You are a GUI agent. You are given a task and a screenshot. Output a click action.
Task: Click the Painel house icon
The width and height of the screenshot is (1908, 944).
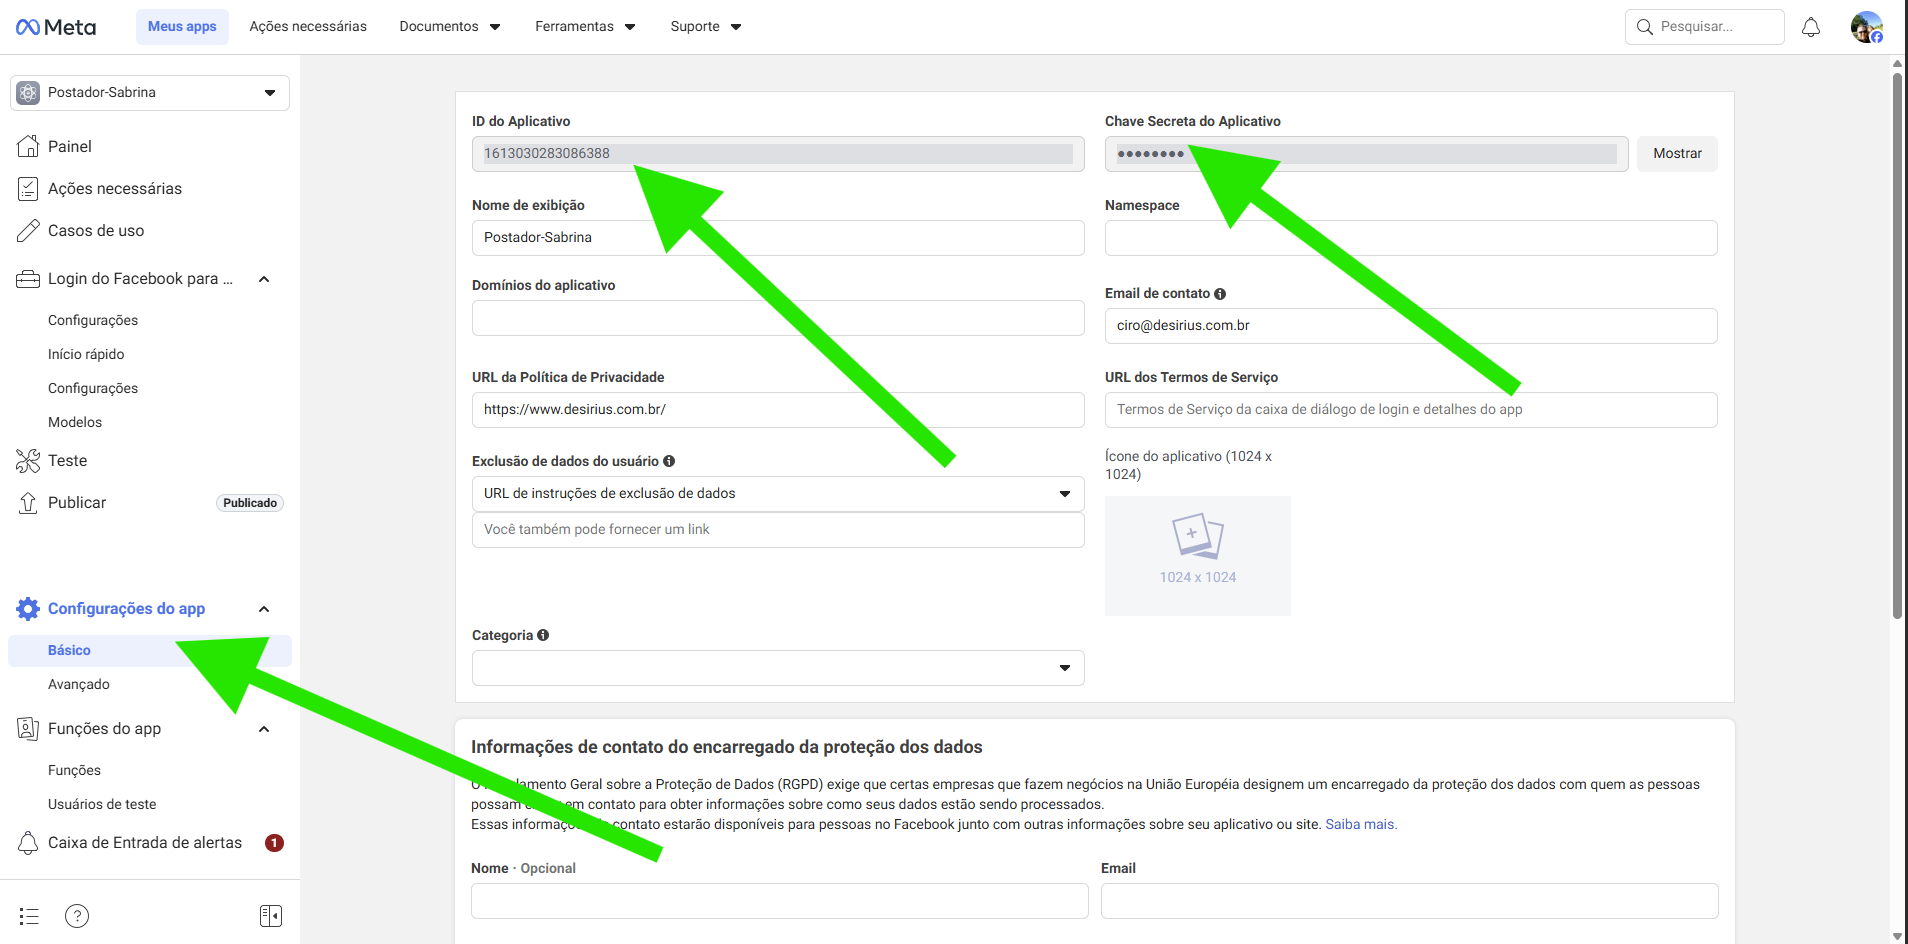tap(28, 146)
